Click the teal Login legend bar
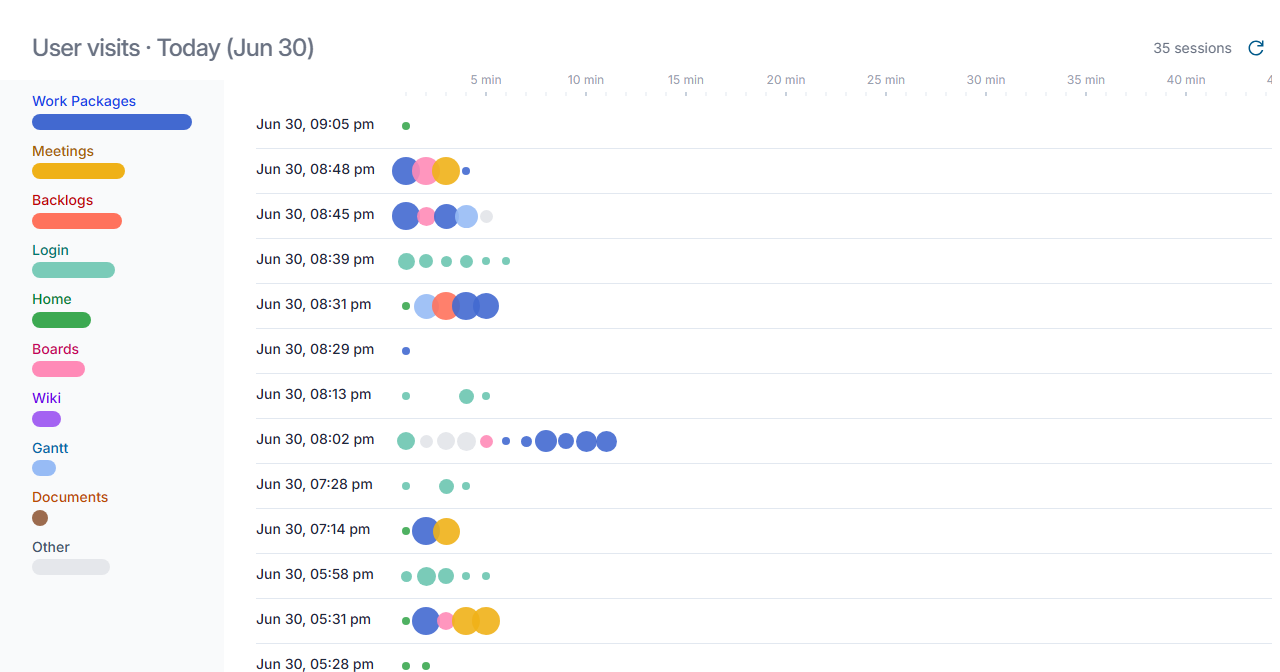 click(x=73, y=270)
